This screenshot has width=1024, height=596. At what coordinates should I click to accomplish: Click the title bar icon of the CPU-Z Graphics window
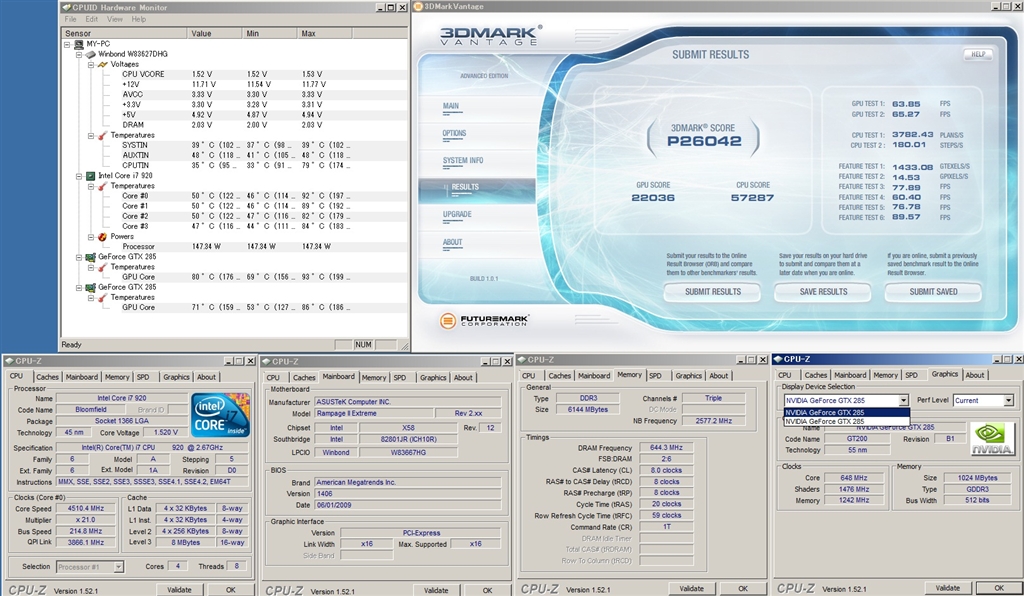tap(778, 359)
